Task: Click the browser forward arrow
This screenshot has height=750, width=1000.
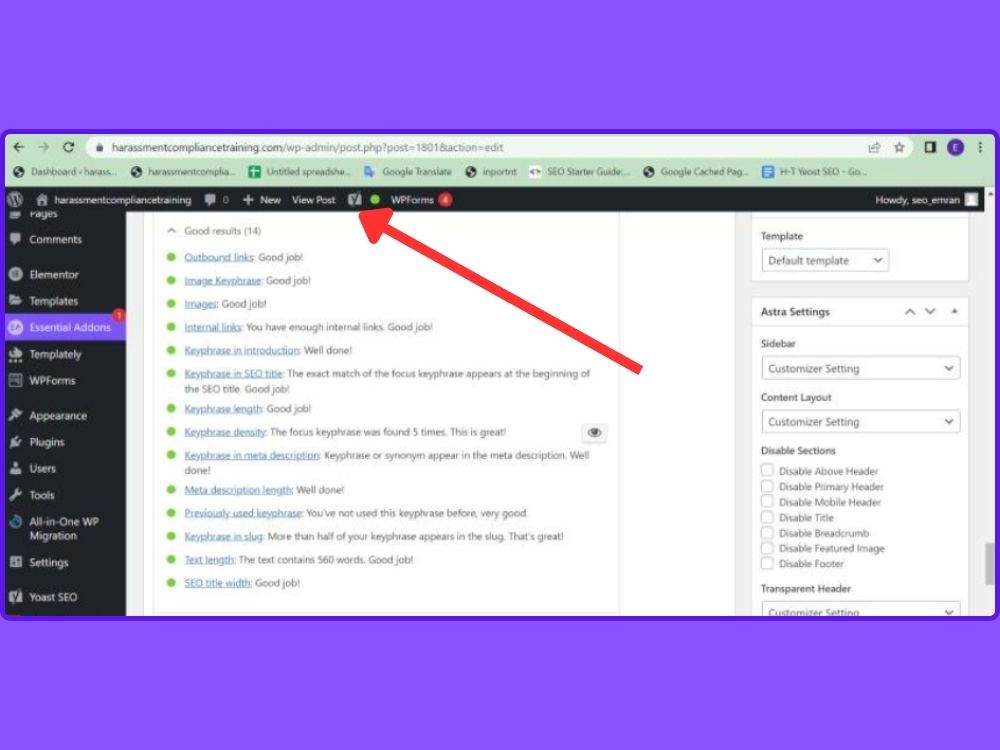Action: pos(43,147)
